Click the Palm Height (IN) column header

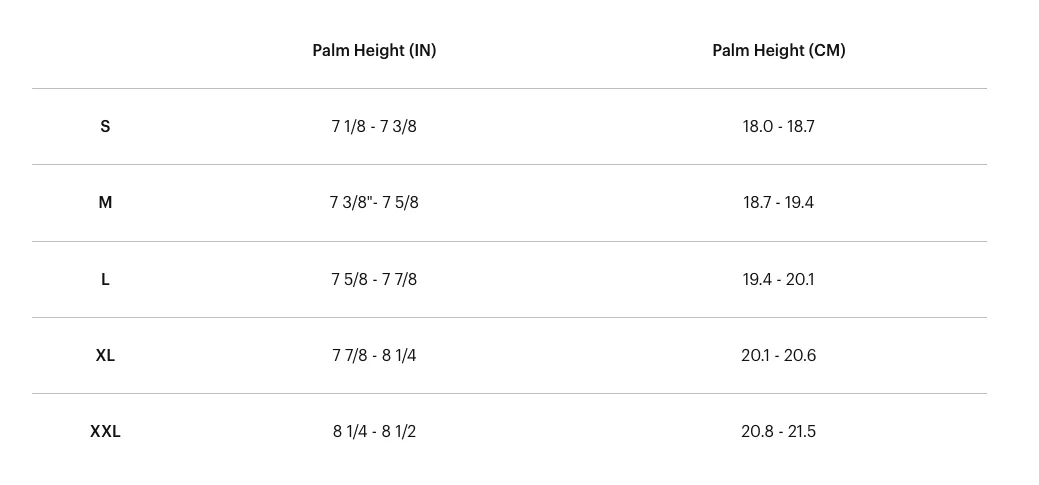click(374, 50)
